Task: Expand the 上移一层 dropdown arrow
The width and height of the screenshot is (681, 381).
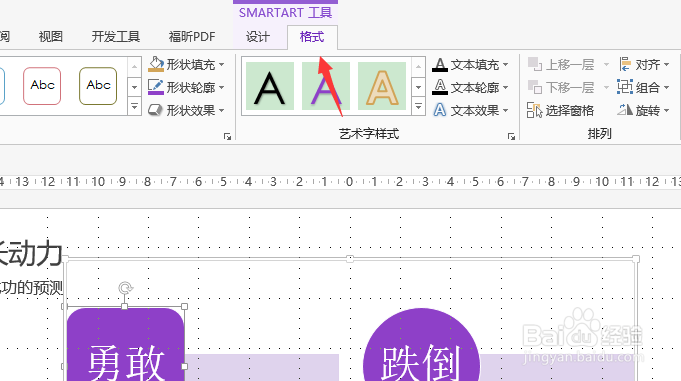Action: [x=606, y=65]
